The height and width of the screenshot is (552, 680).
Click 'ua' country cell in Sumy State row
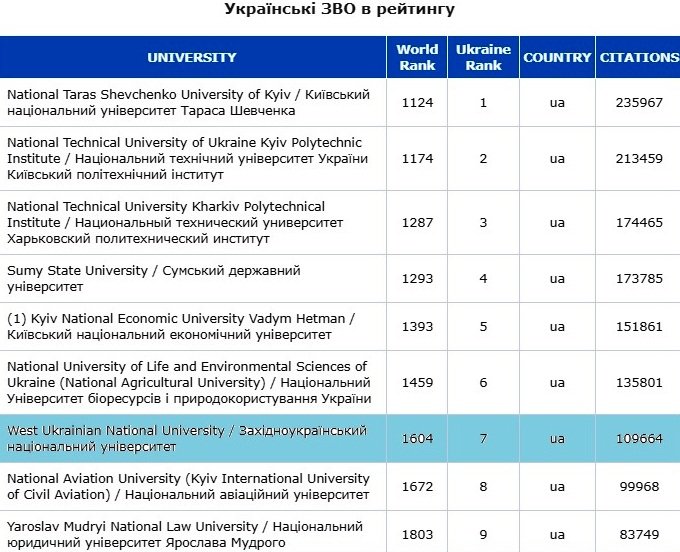(557, 279)
